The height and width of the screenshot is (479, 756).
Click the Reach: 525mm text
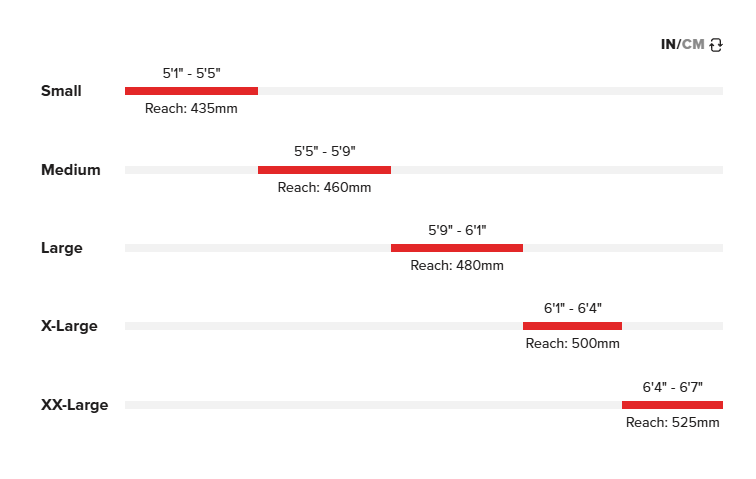pos(672,422)
